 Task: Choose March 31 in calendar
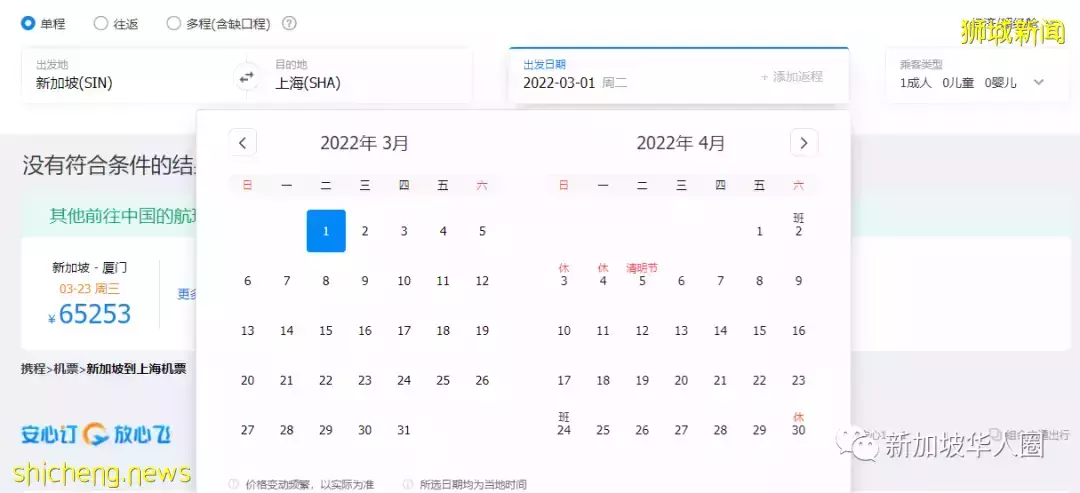(404, 430)
